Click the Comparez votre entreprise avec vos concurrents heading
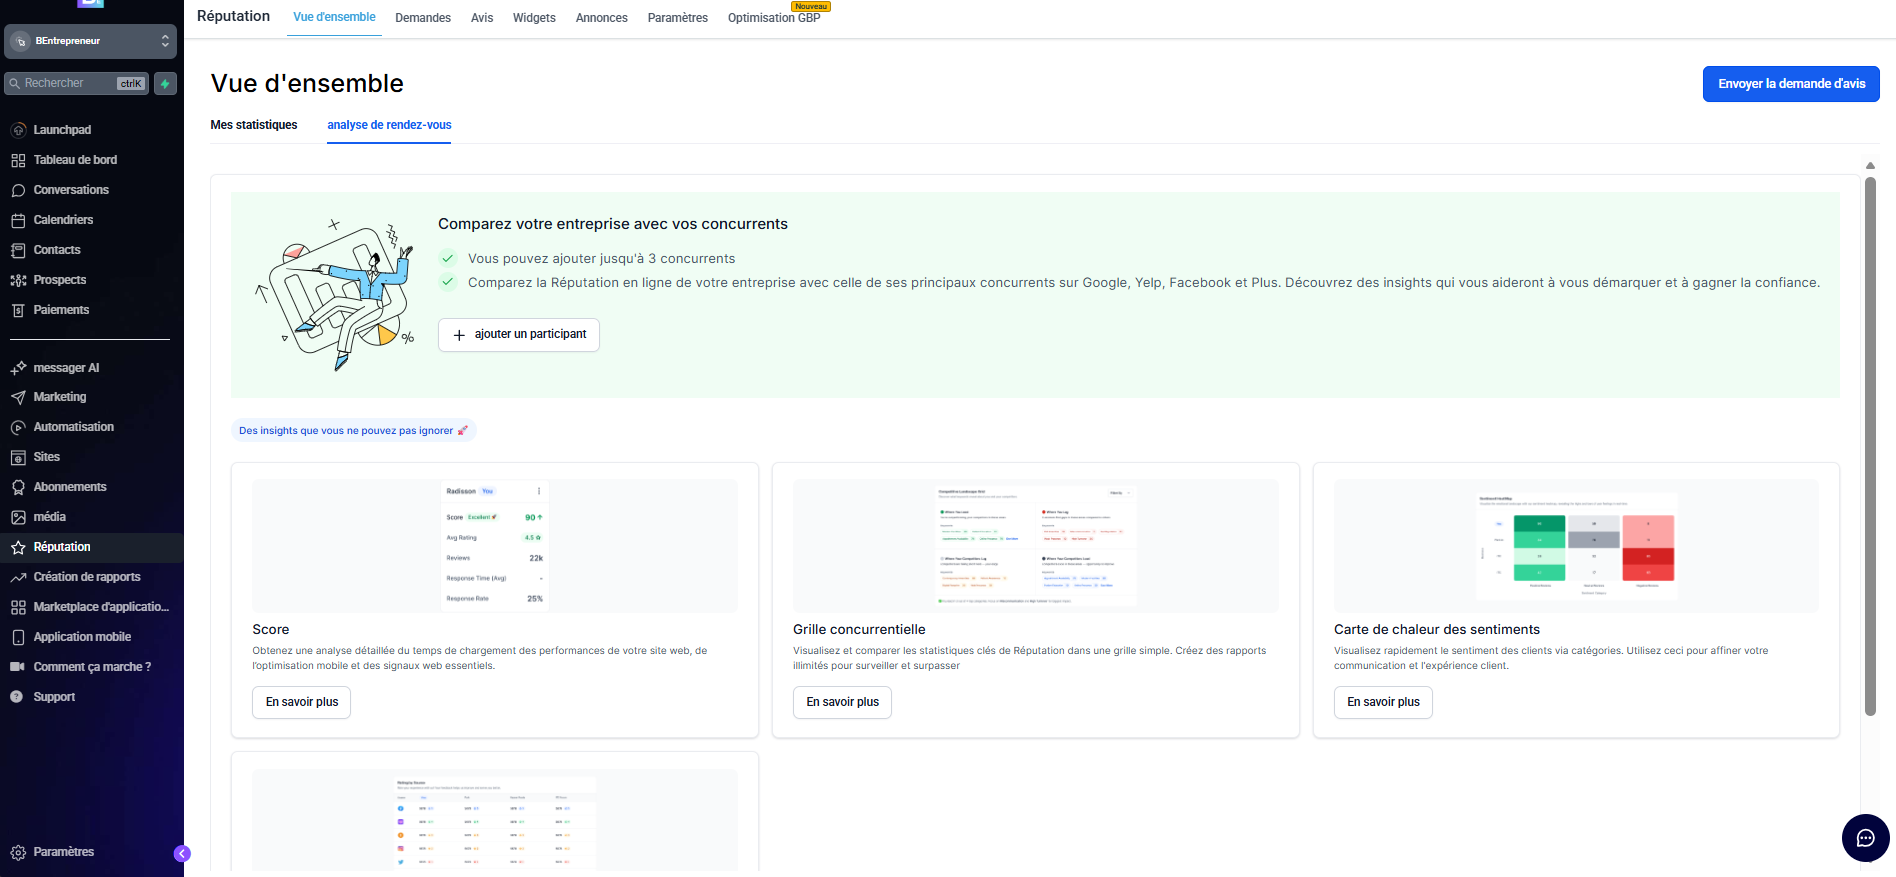 [613, 224]
